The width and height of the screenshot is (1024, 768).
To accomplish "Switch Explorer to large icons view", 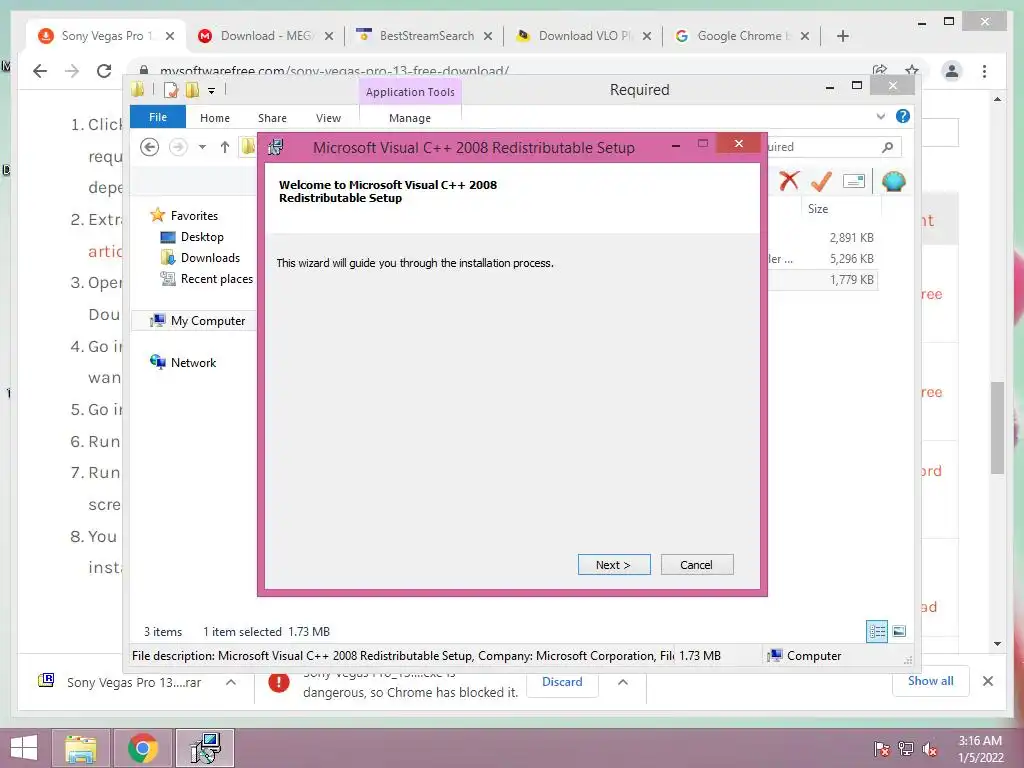I will [899, 631].
